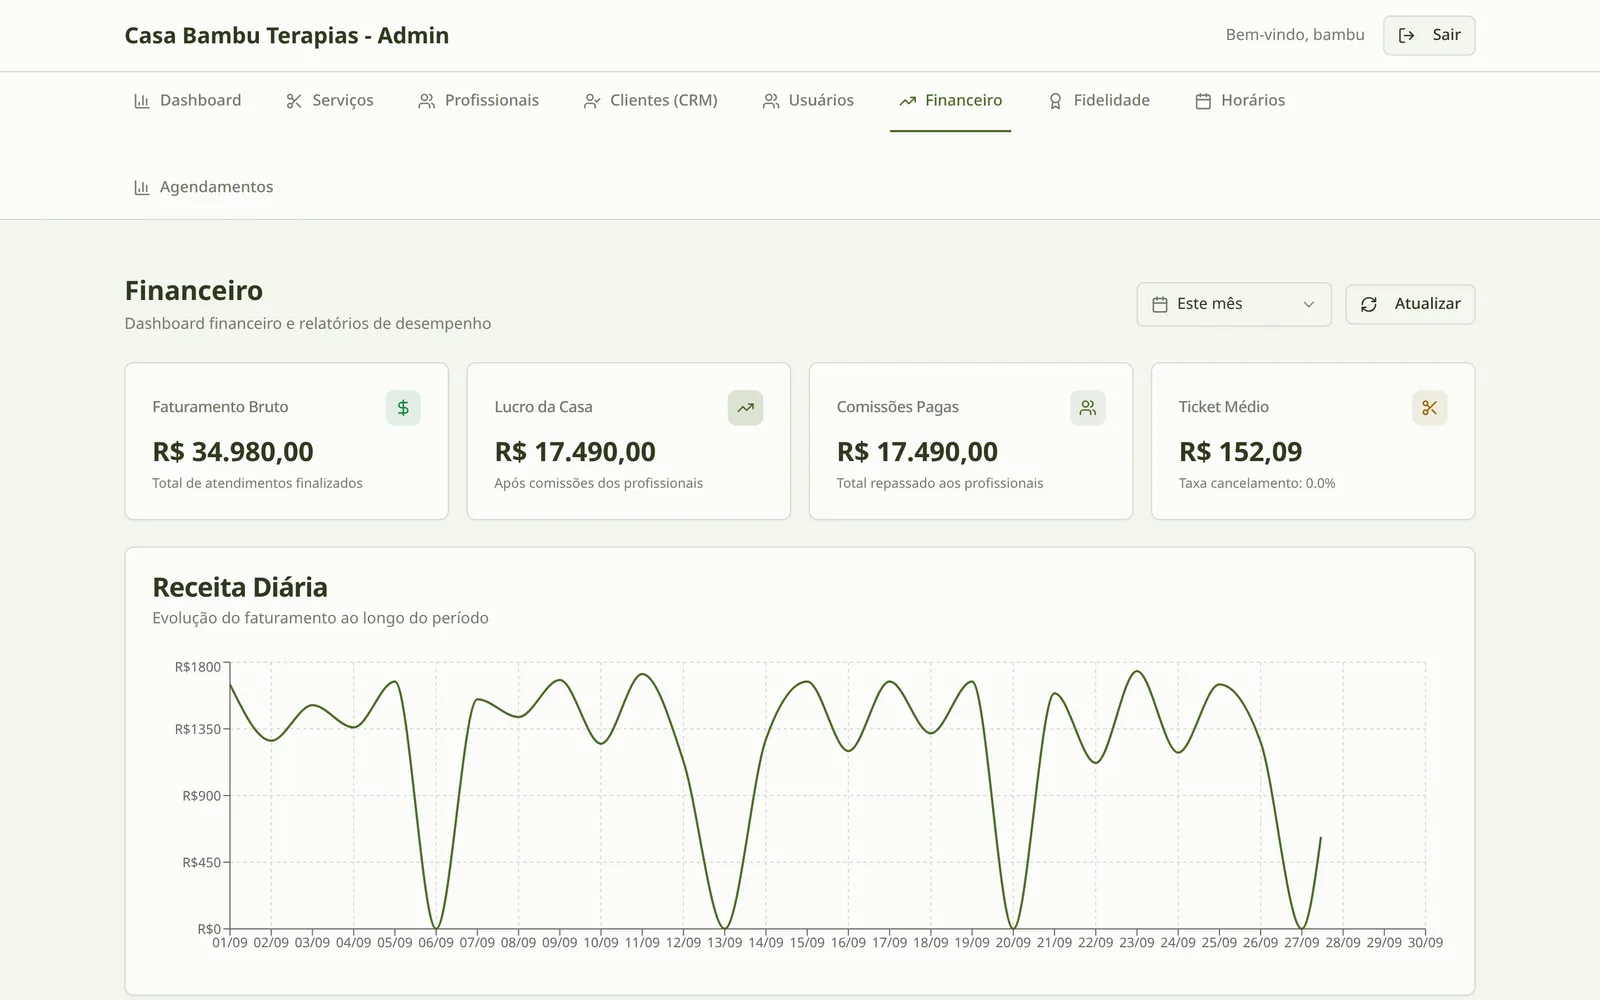The image size is (1600, 1000).
Task: Click the scissors icon on Ticket Médio card
Action: (x=1430, y=408)
